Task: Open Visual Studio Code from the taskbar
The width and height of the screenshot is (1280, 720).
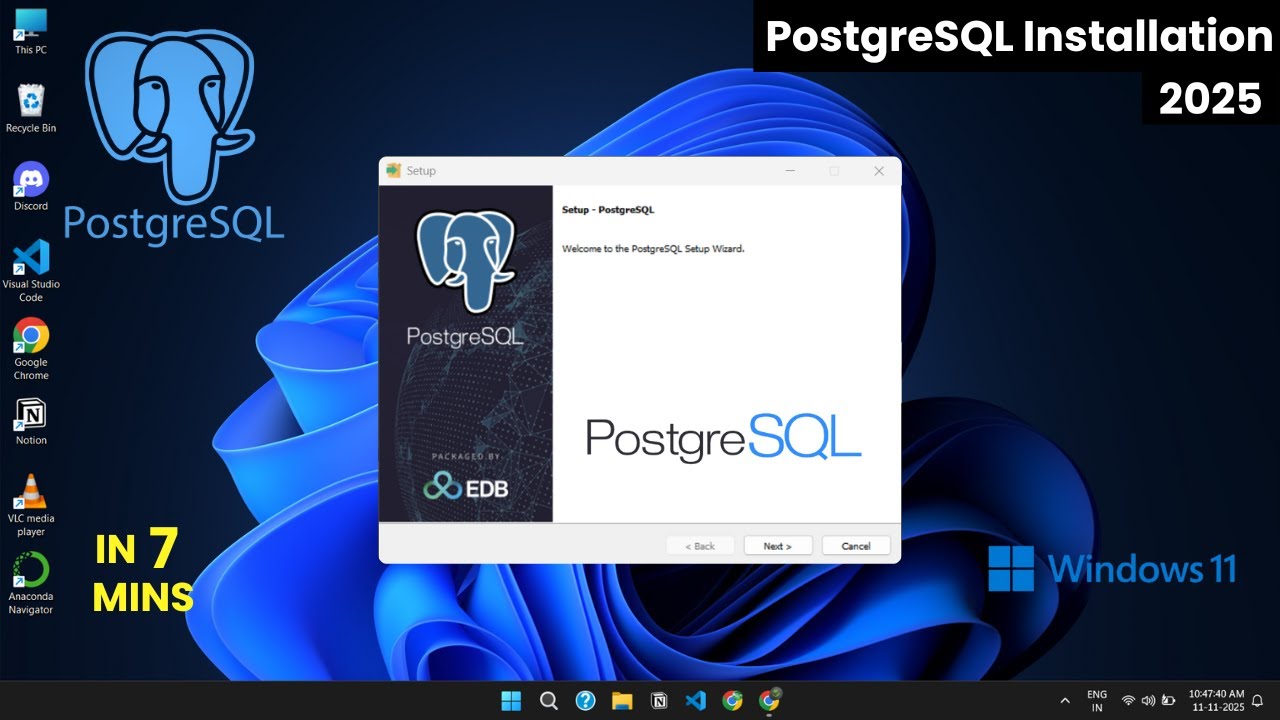Action: pyautogui.click(x=696, y=700)
